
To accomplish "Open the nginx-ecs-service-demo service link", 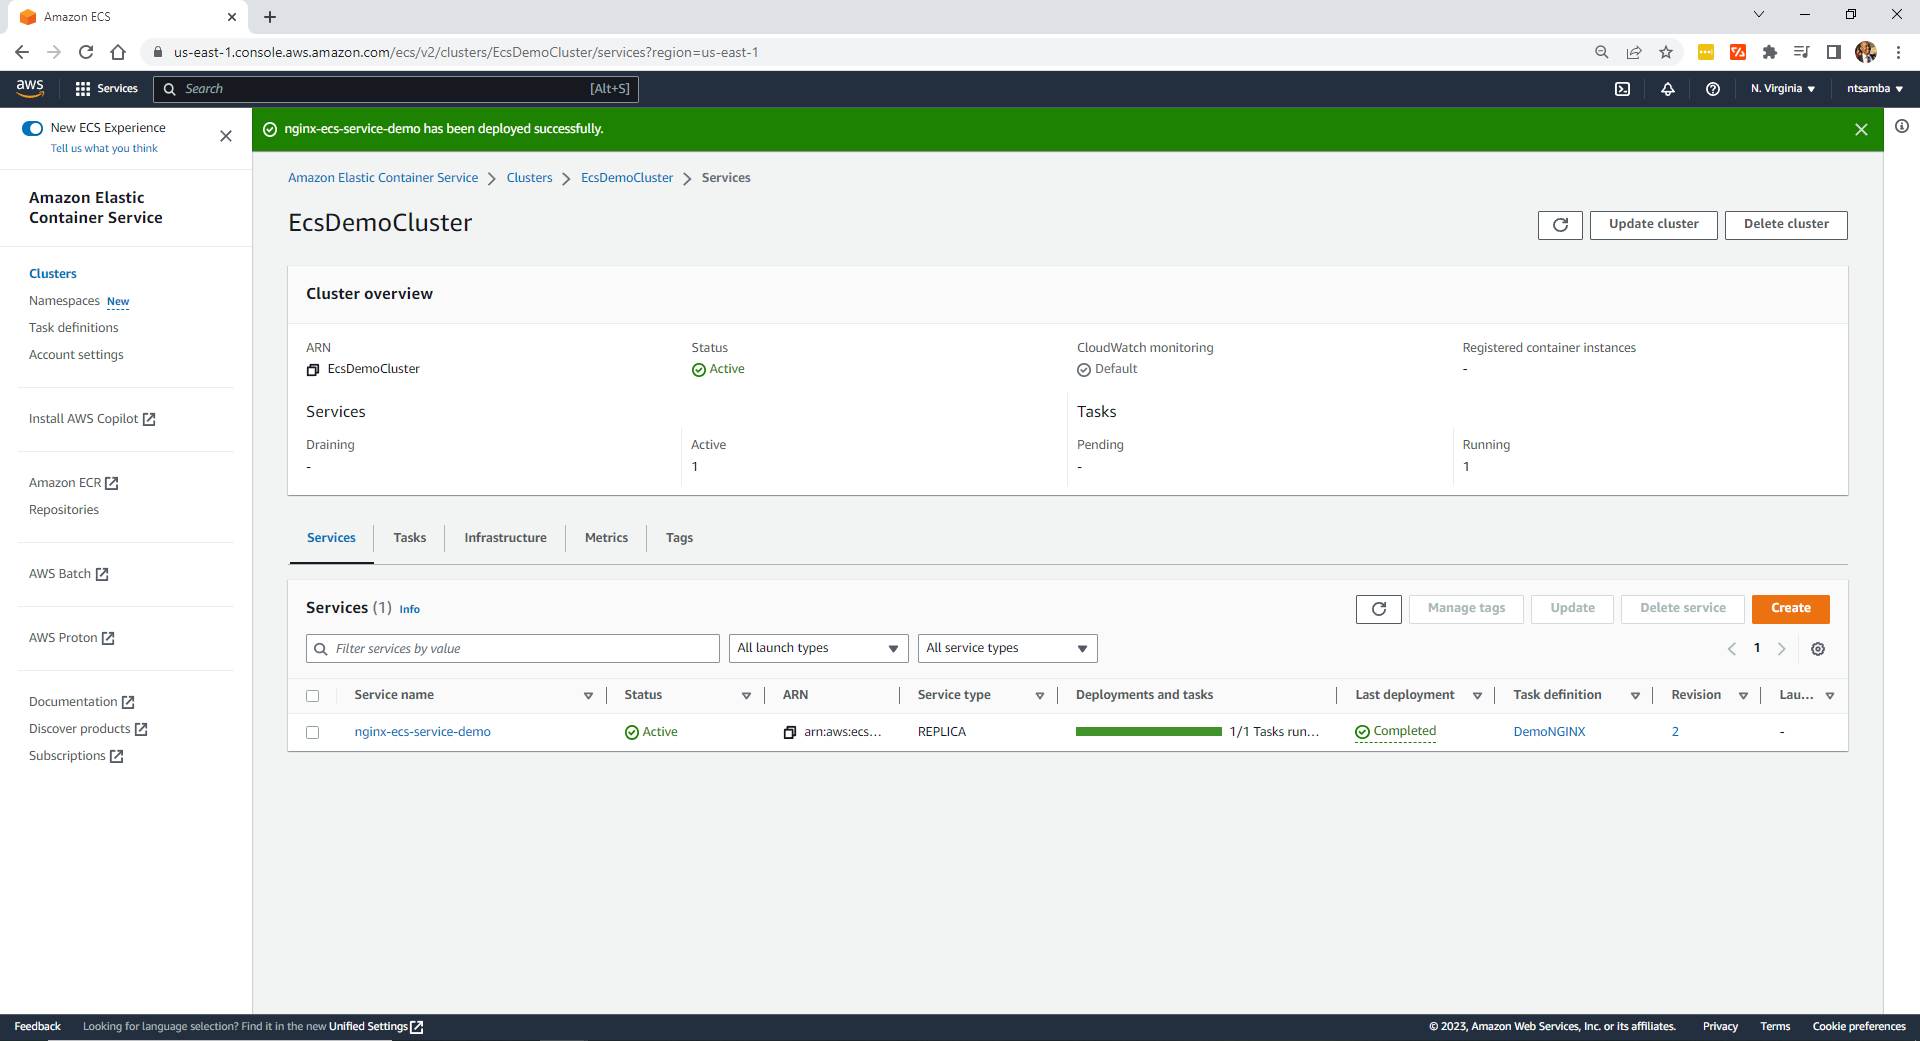I will [x=422, y=732].
